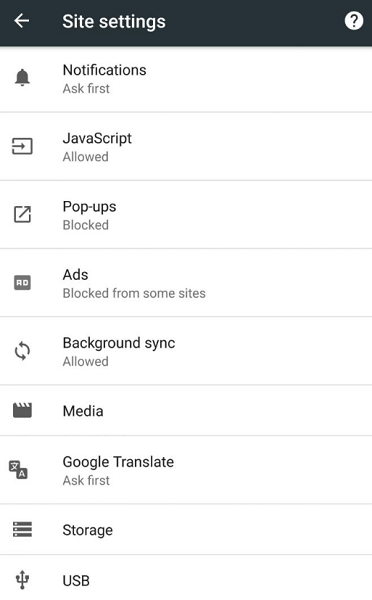This screenshot has width=372, height=600.
Task: Tap the Google Translate icon
Action: point(18,470)
